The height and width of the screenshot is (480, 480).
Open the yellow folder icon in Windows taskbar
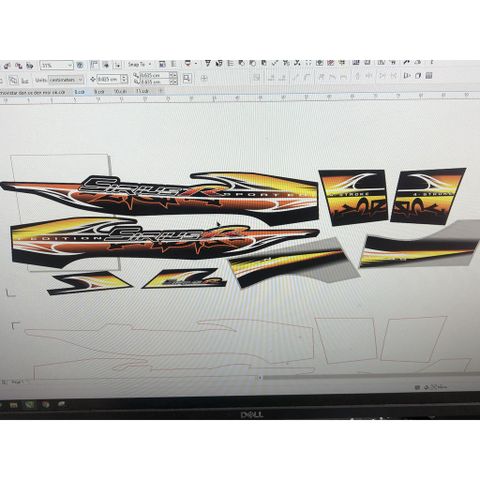(x=14, y=405)
